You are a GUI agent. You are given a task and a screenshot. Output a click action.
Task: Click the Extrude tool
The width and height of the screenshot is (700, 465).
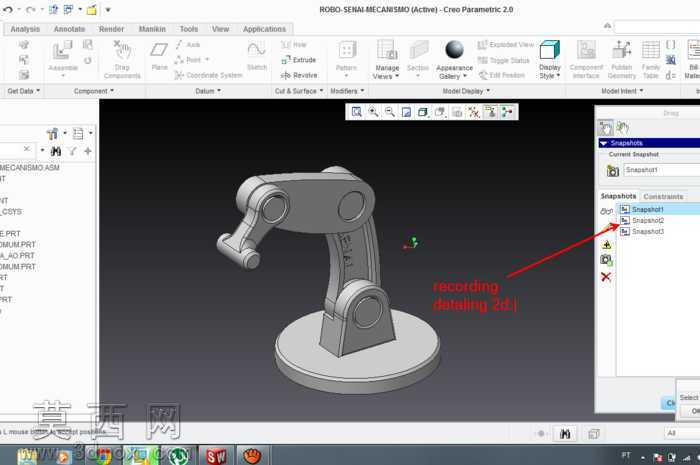[x=299, y=60]
